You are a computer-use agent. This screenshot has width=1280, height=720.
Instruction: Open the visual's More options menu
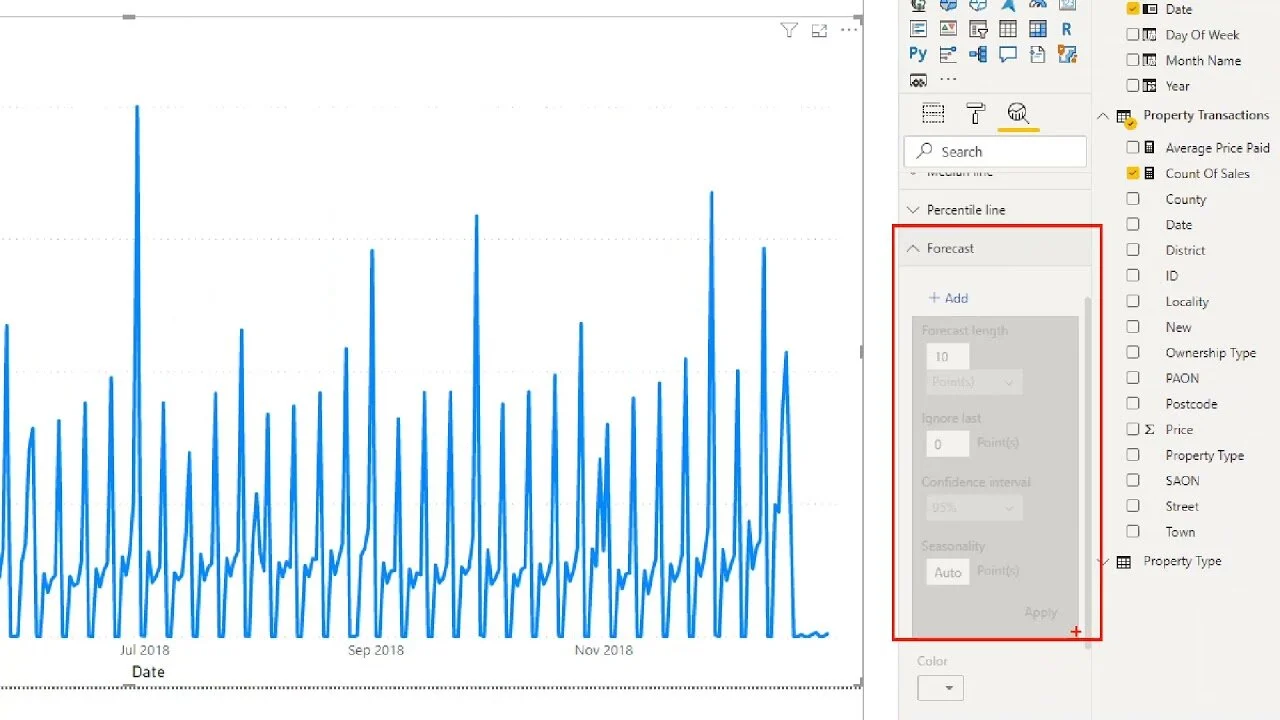849,30
